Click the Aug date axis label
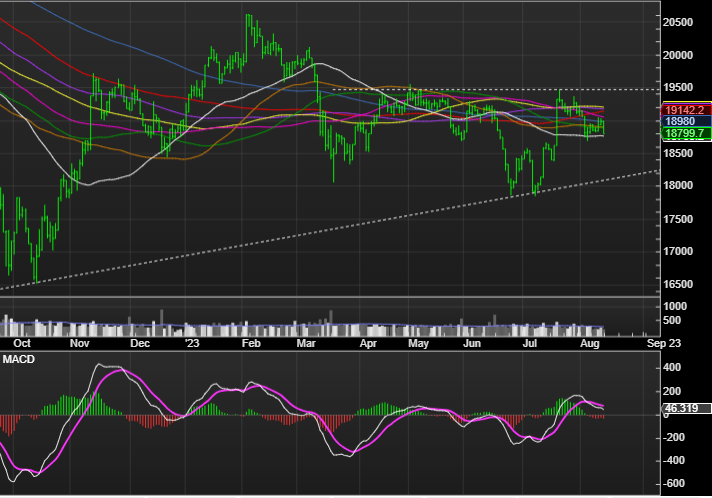Image resolution: width=712 pixels, height=498 pixels. tap(589, 343)
